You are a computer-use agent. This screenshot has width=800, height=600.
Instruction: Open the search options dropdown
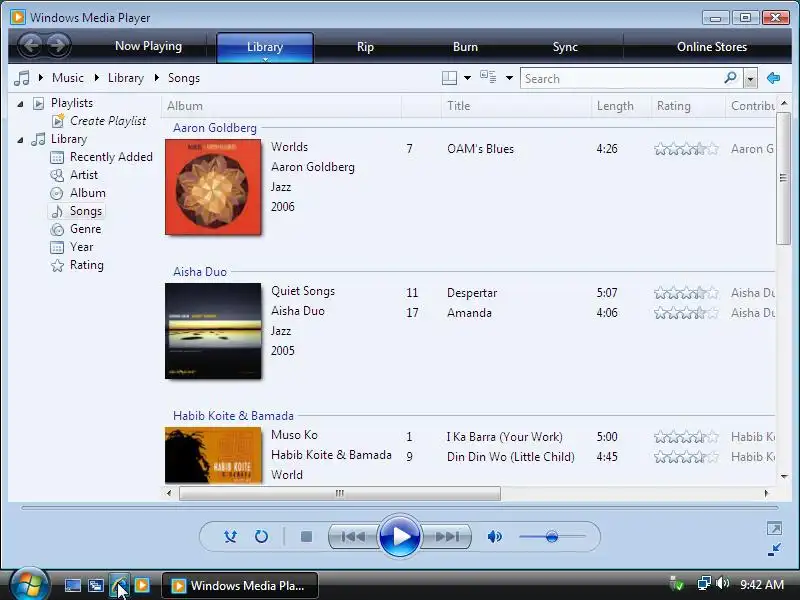pos(750,79)
